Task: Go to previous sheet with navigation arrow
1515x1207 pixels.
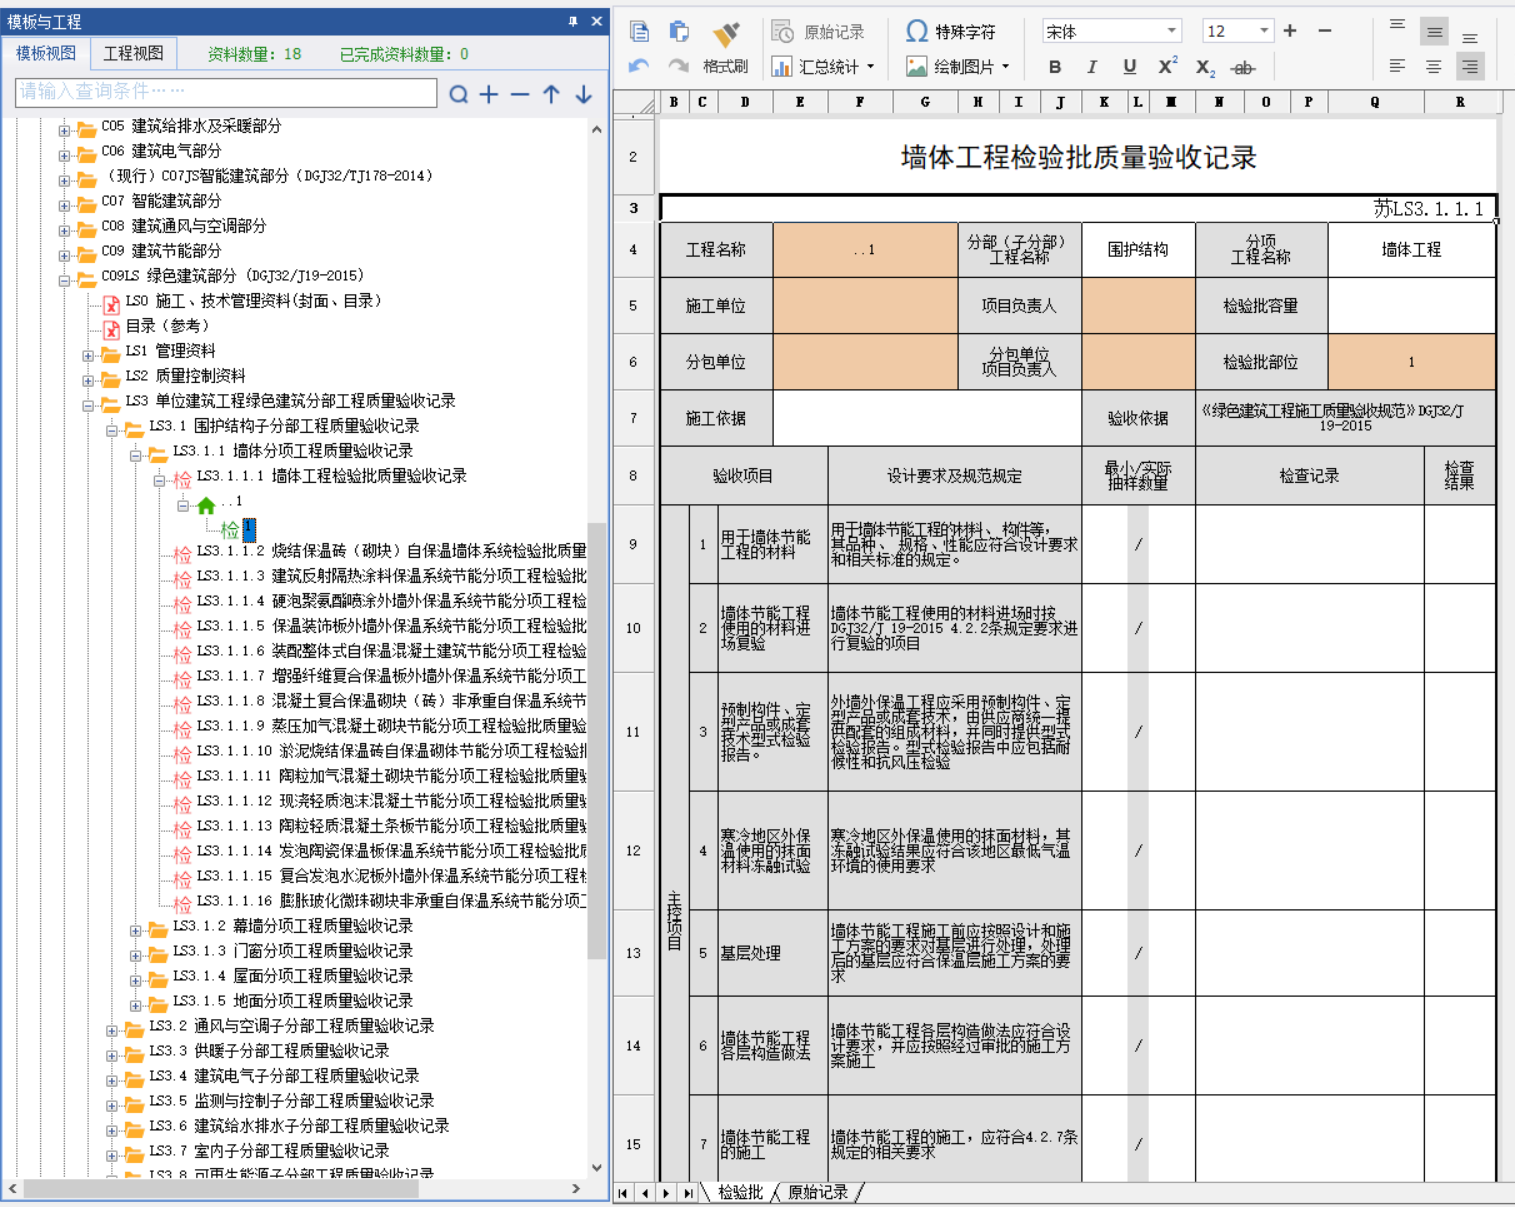Action: (645, 1192)
